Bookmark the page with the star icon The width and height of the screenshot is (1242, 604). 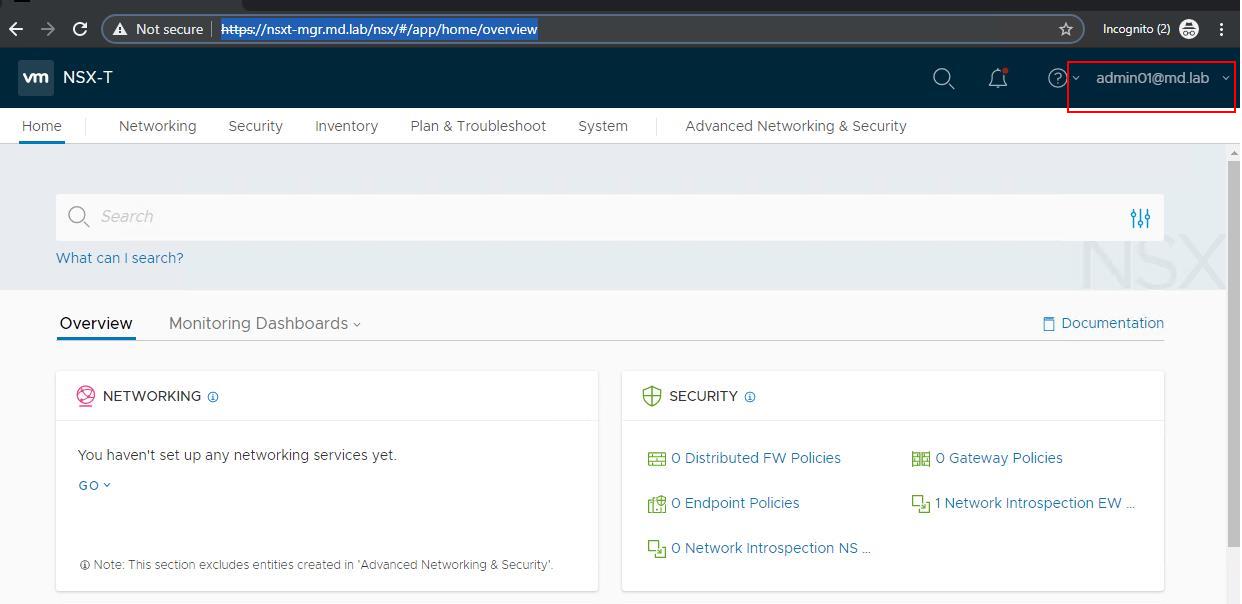click(1066, 29)
